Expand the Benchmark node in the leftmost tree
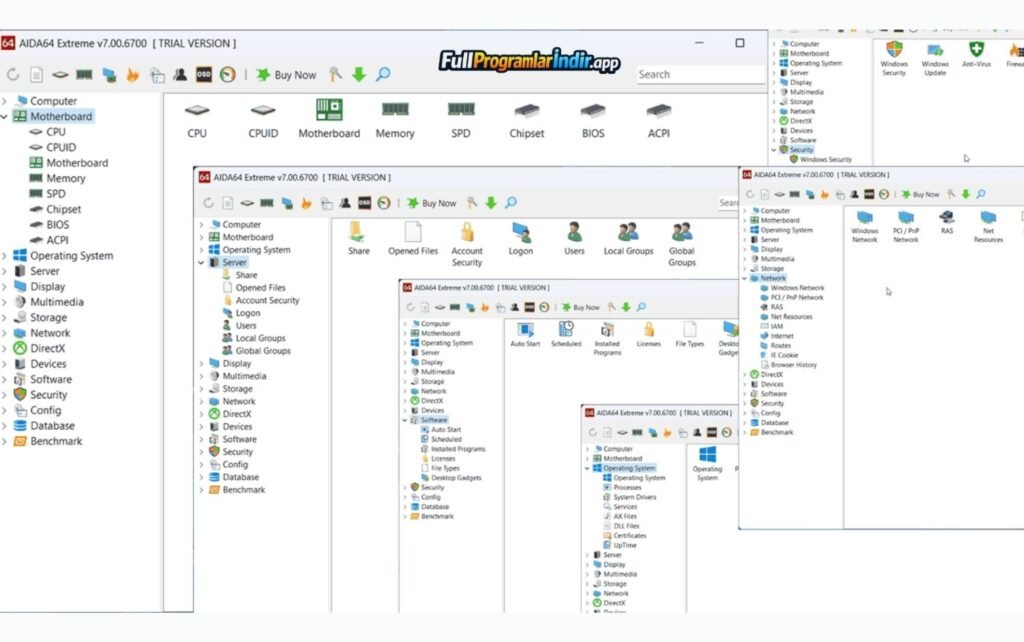Viewport: 1024px width, 642px height. (5, 441)
